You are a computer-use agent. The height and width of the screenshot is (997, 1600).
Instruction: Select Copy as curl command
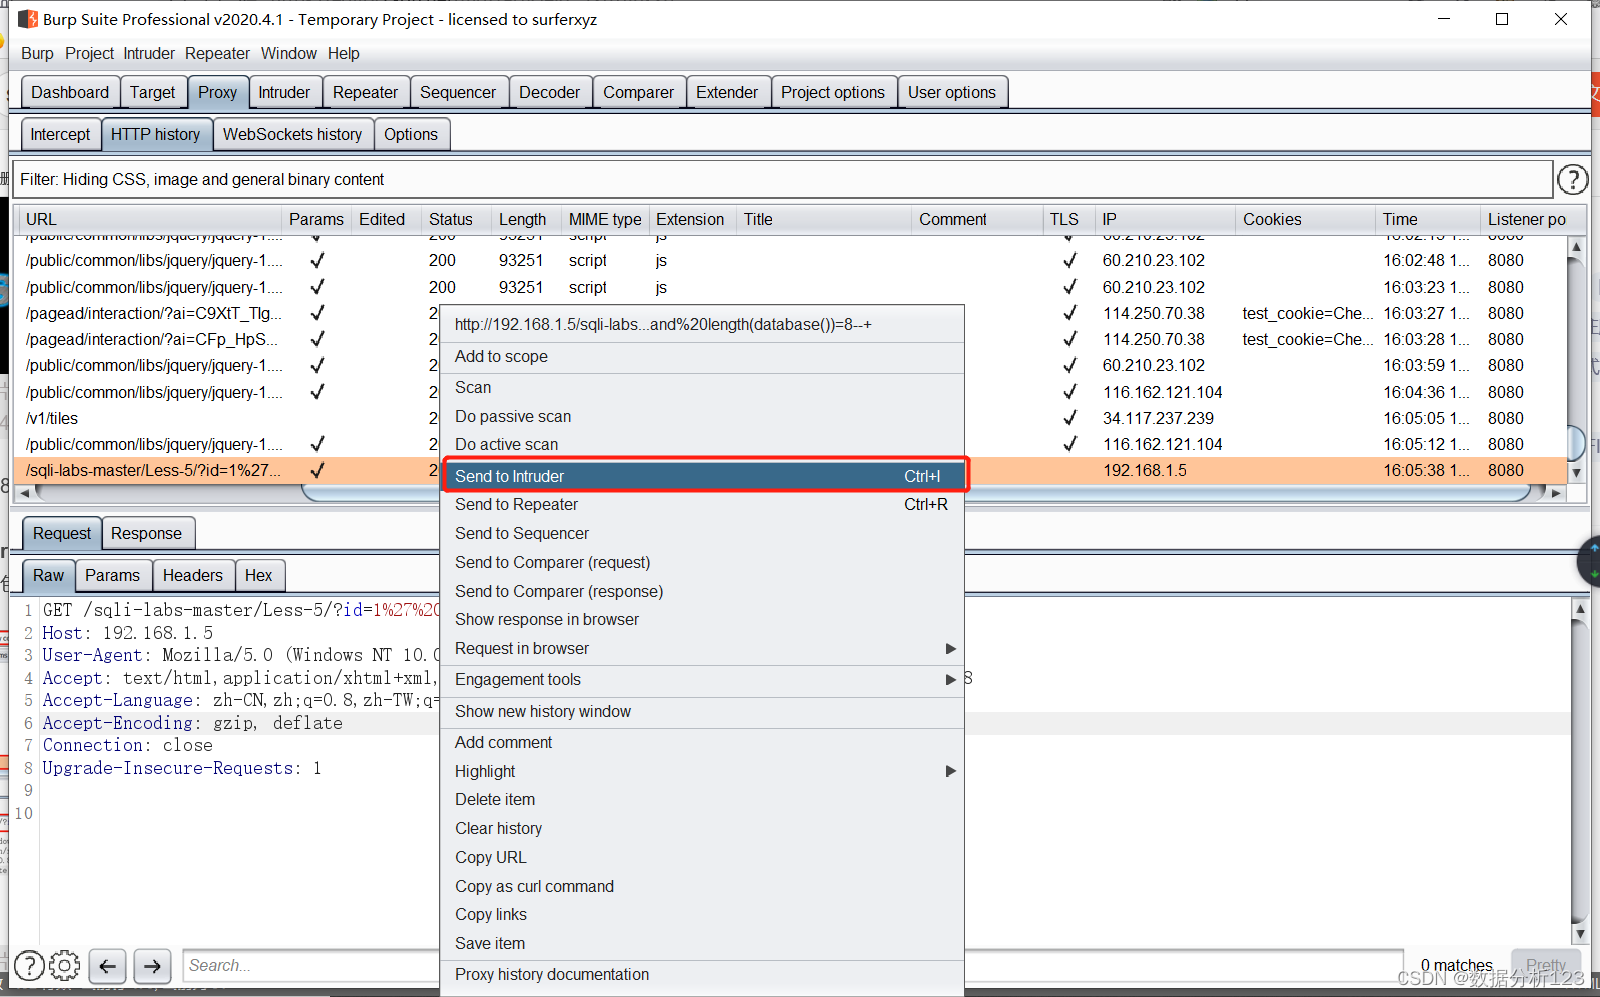[702, 887]
